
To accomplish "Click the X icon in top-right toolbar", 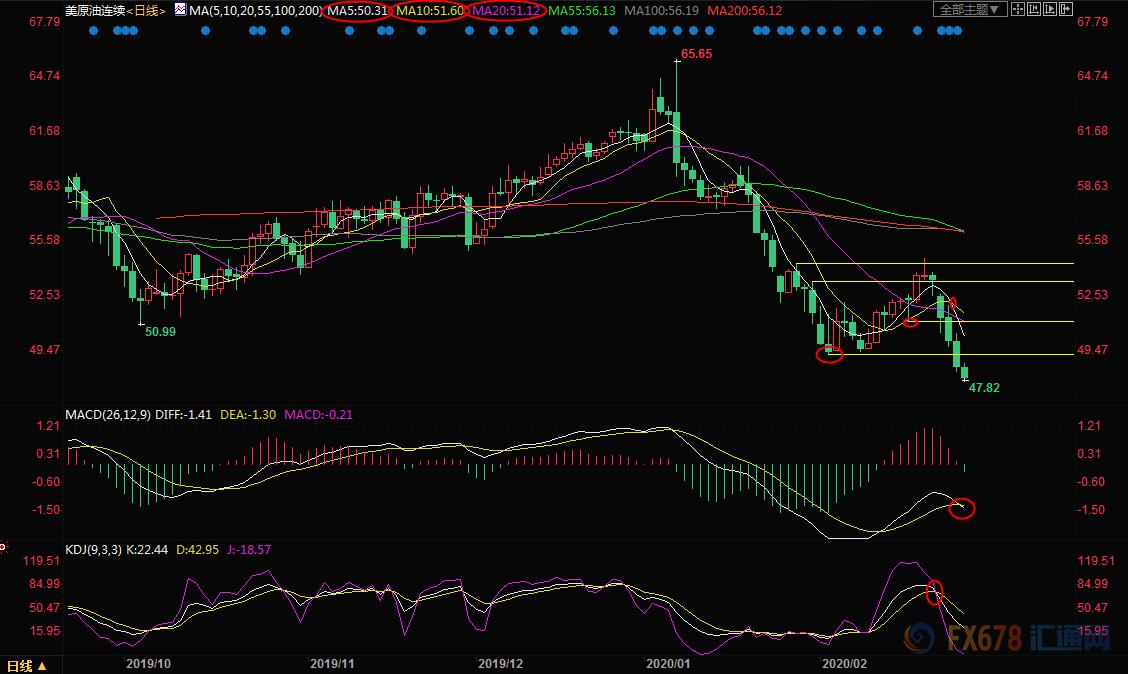I will [1064, 10].
